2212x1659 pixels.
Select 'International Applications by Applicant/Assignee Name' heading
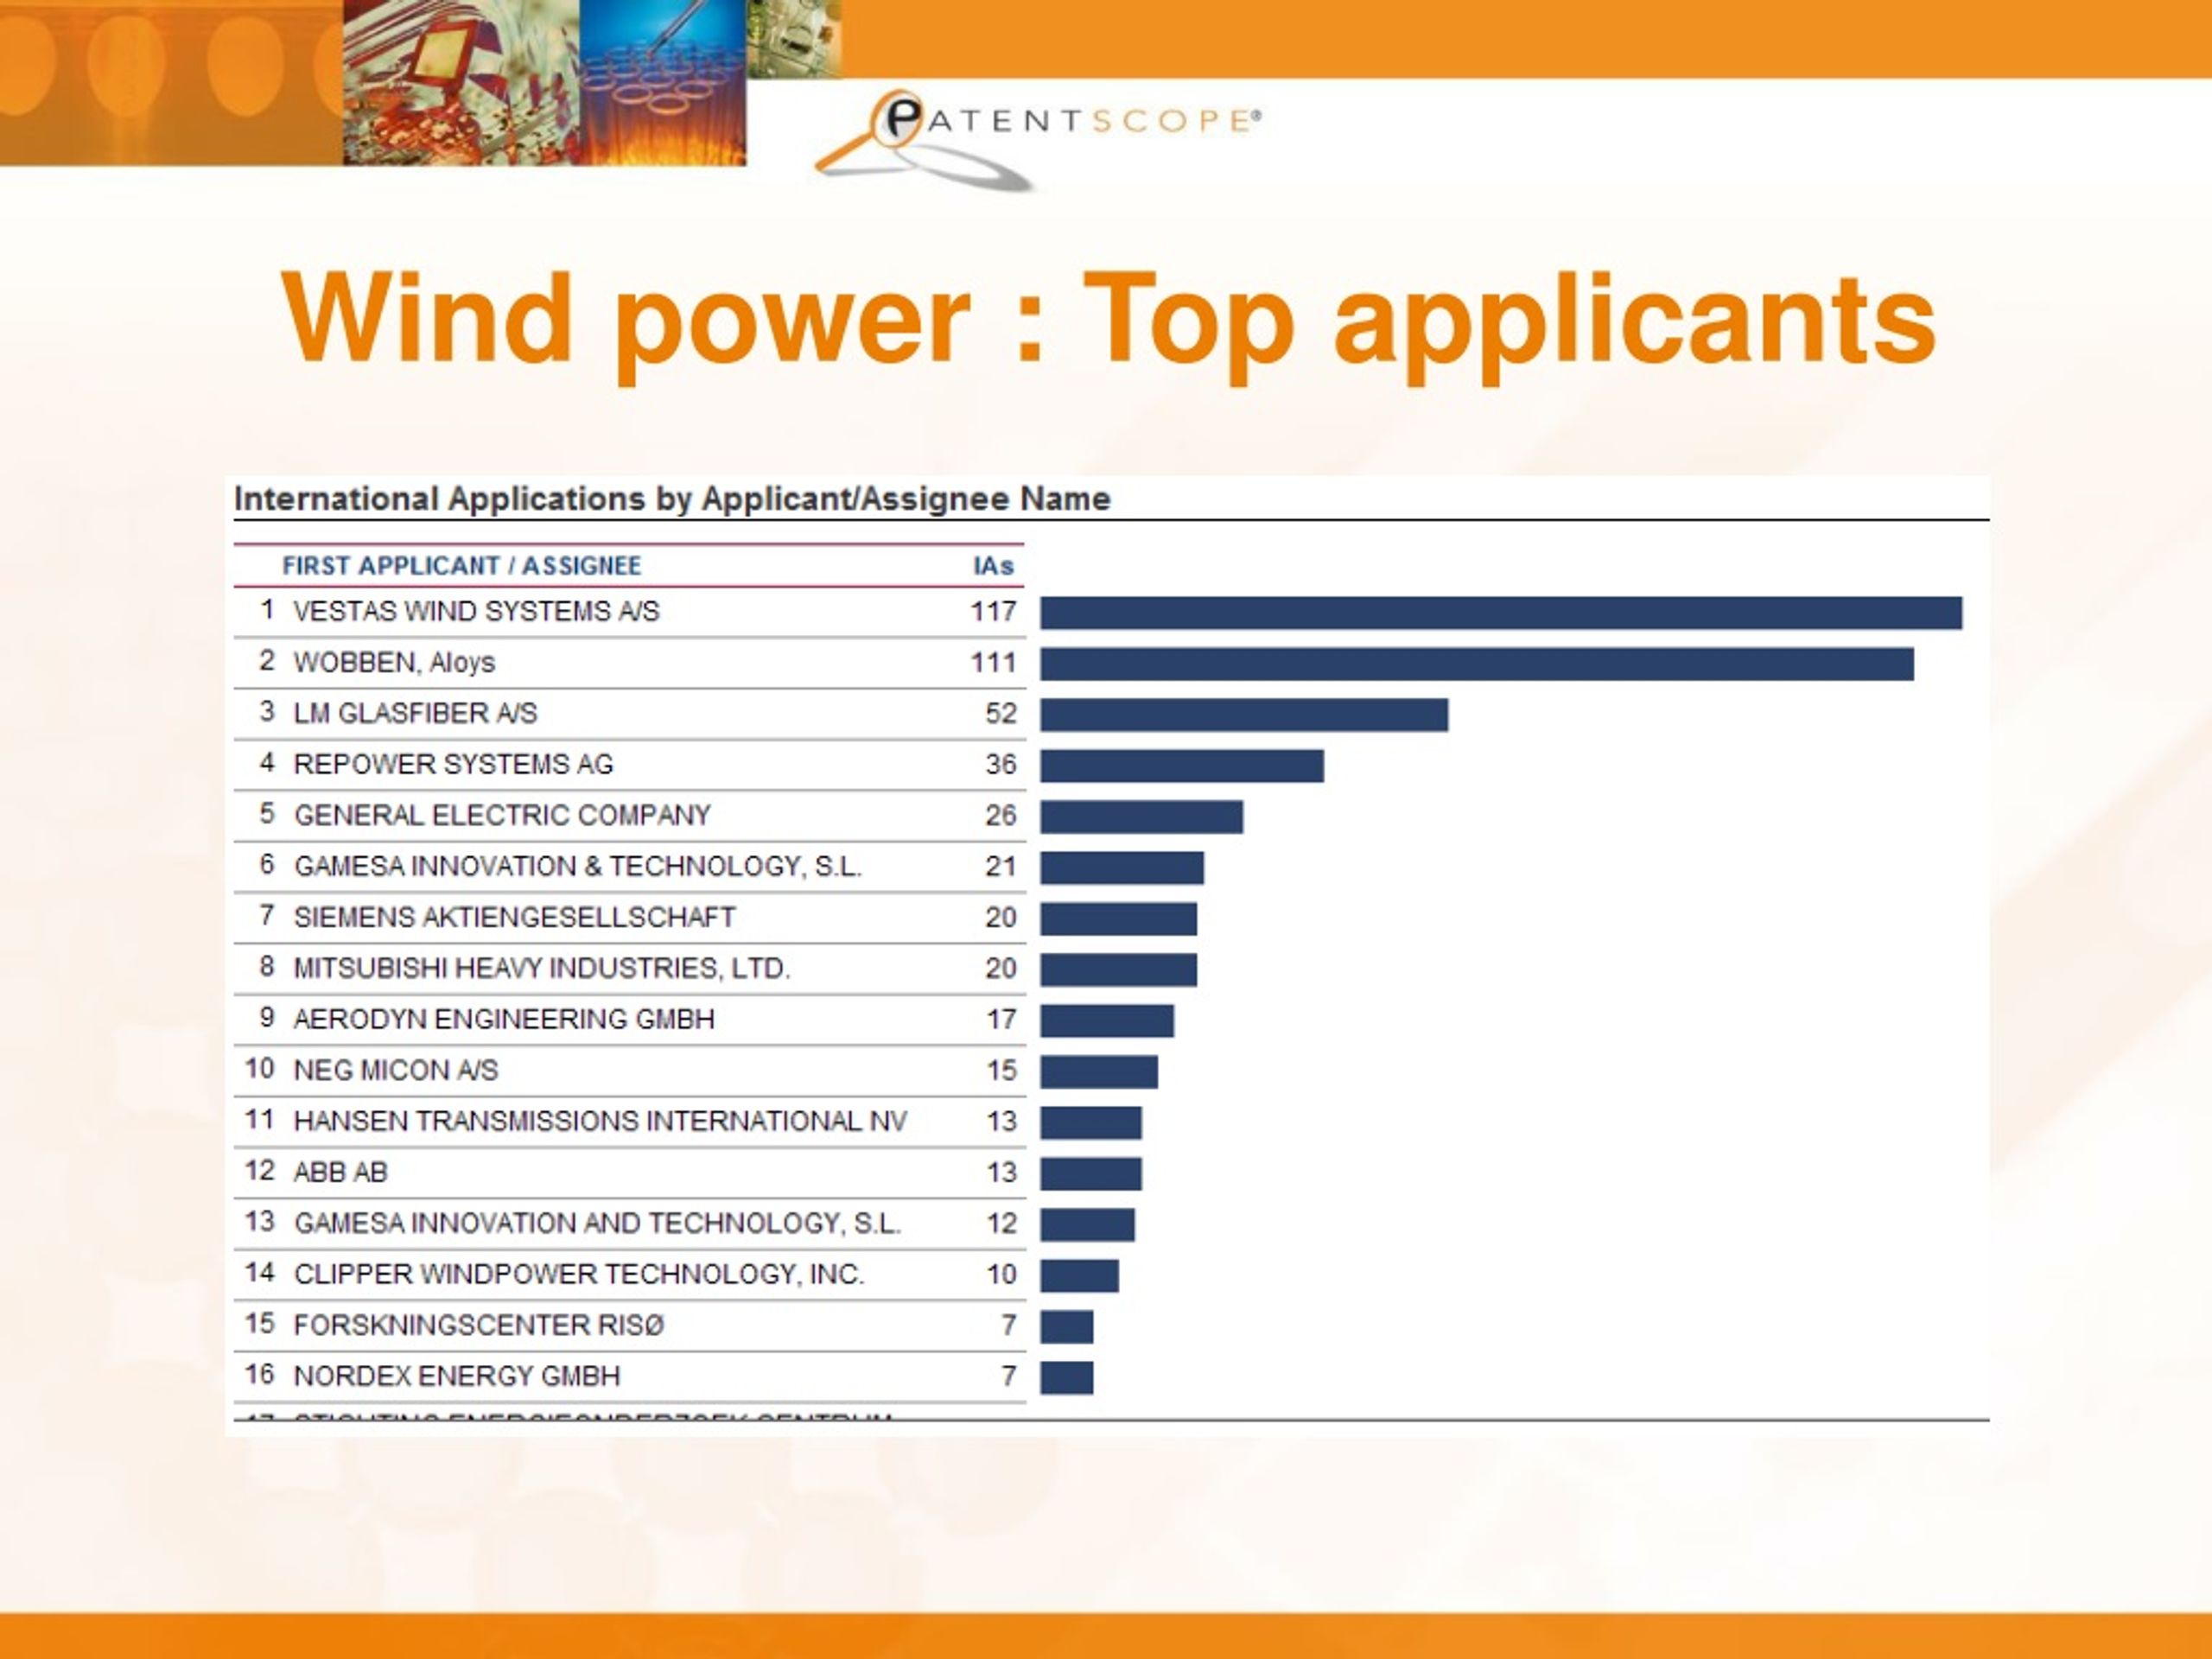(672, 498)
